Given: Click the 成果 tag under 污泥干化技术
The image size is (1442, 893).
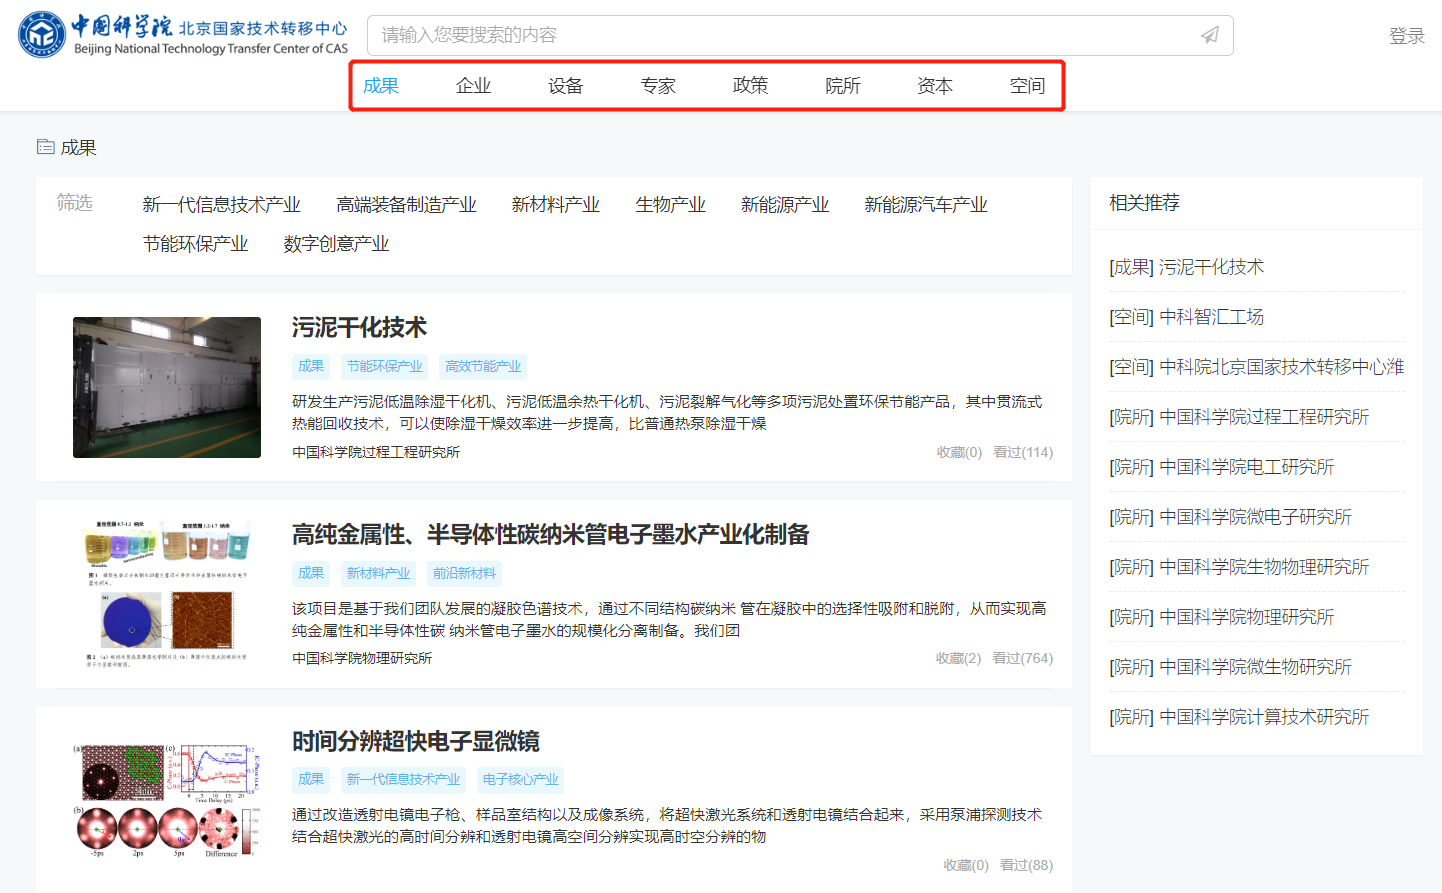Looking at the screenshot, I should [x=311, y=366].
